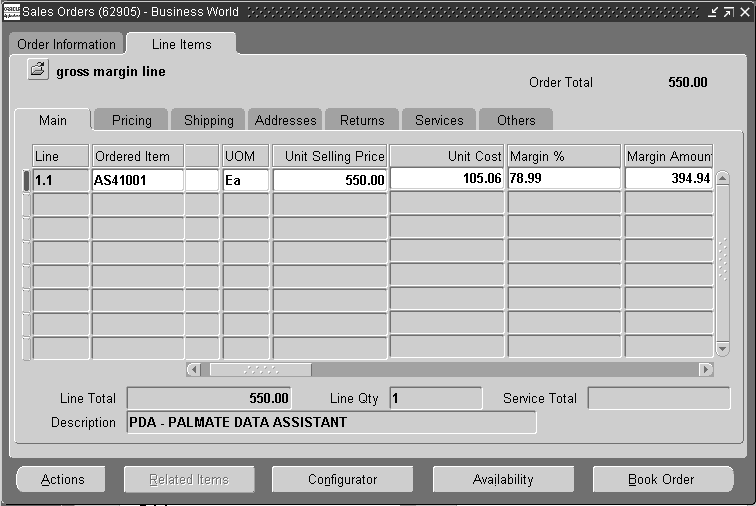756x506 pixels.
Task: Open the Shipping sub-tab
Action: (x=208, y=120)
